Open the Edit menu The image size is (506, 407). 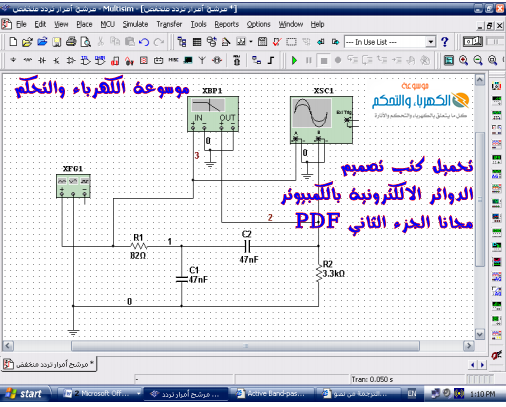coord(40,24)
